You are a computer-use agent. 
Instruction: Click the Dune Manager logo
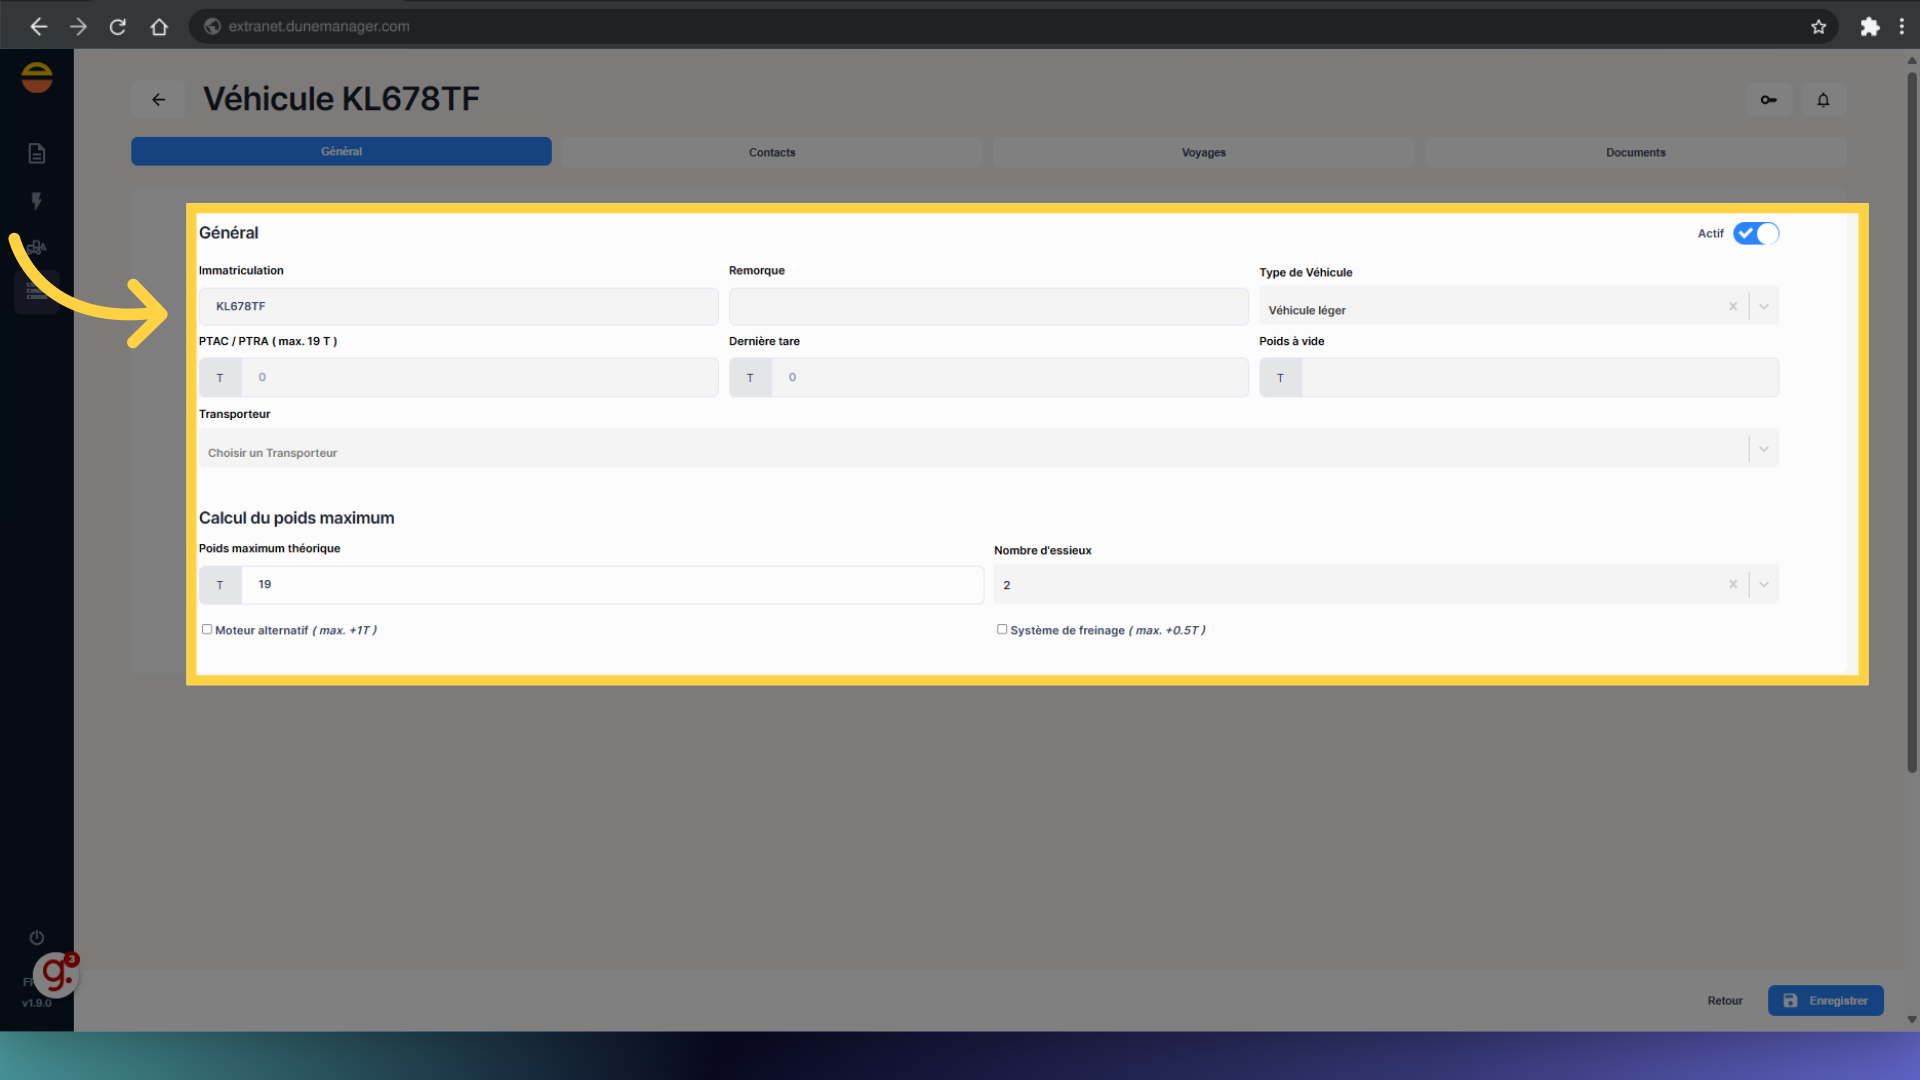[x=37, y=77]
